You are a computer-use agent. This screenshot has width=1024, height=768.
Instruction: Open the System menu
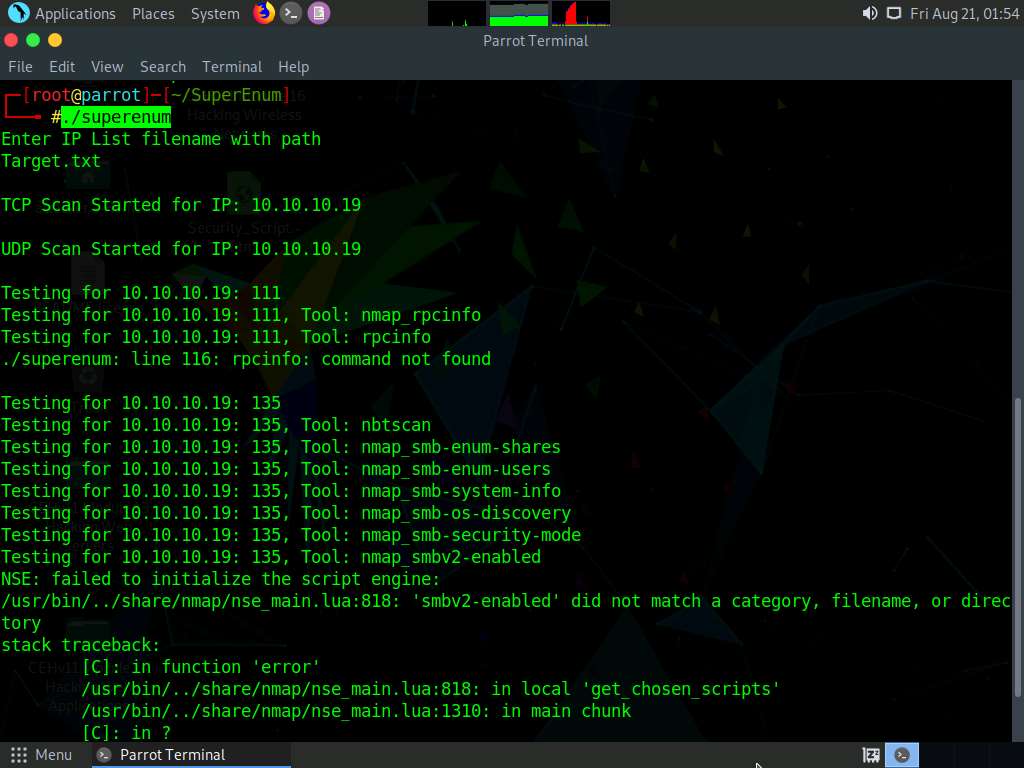[x=215, y=13]
